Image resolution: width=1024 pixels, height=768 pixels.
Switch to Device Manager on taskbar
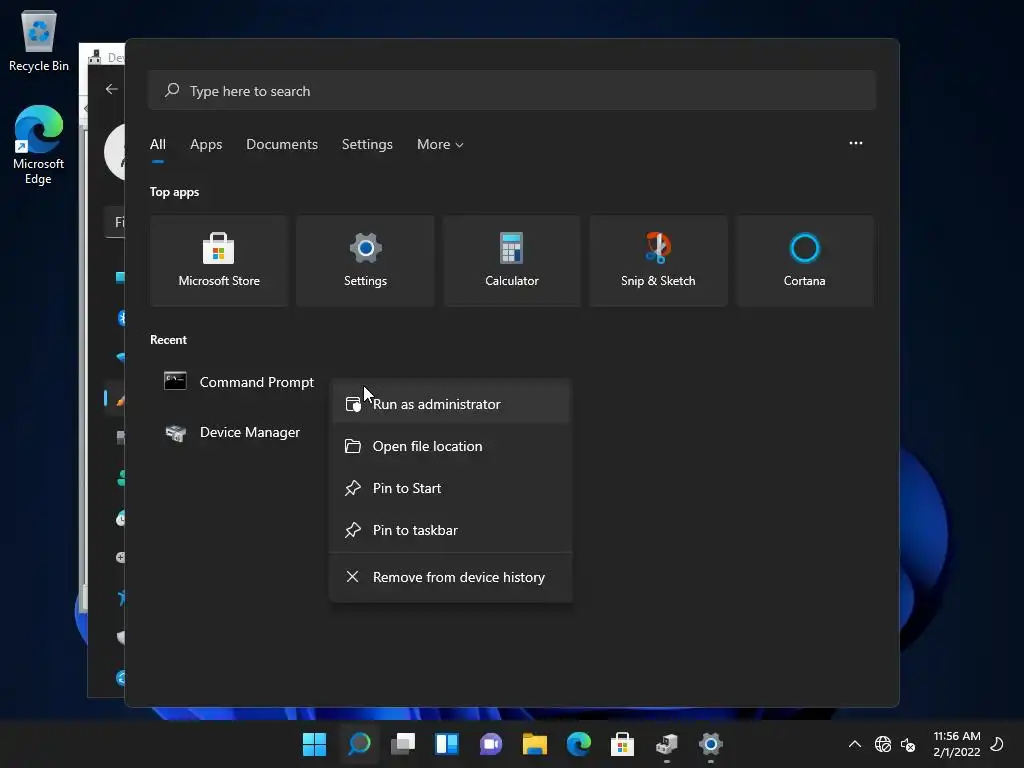point(667,744)
